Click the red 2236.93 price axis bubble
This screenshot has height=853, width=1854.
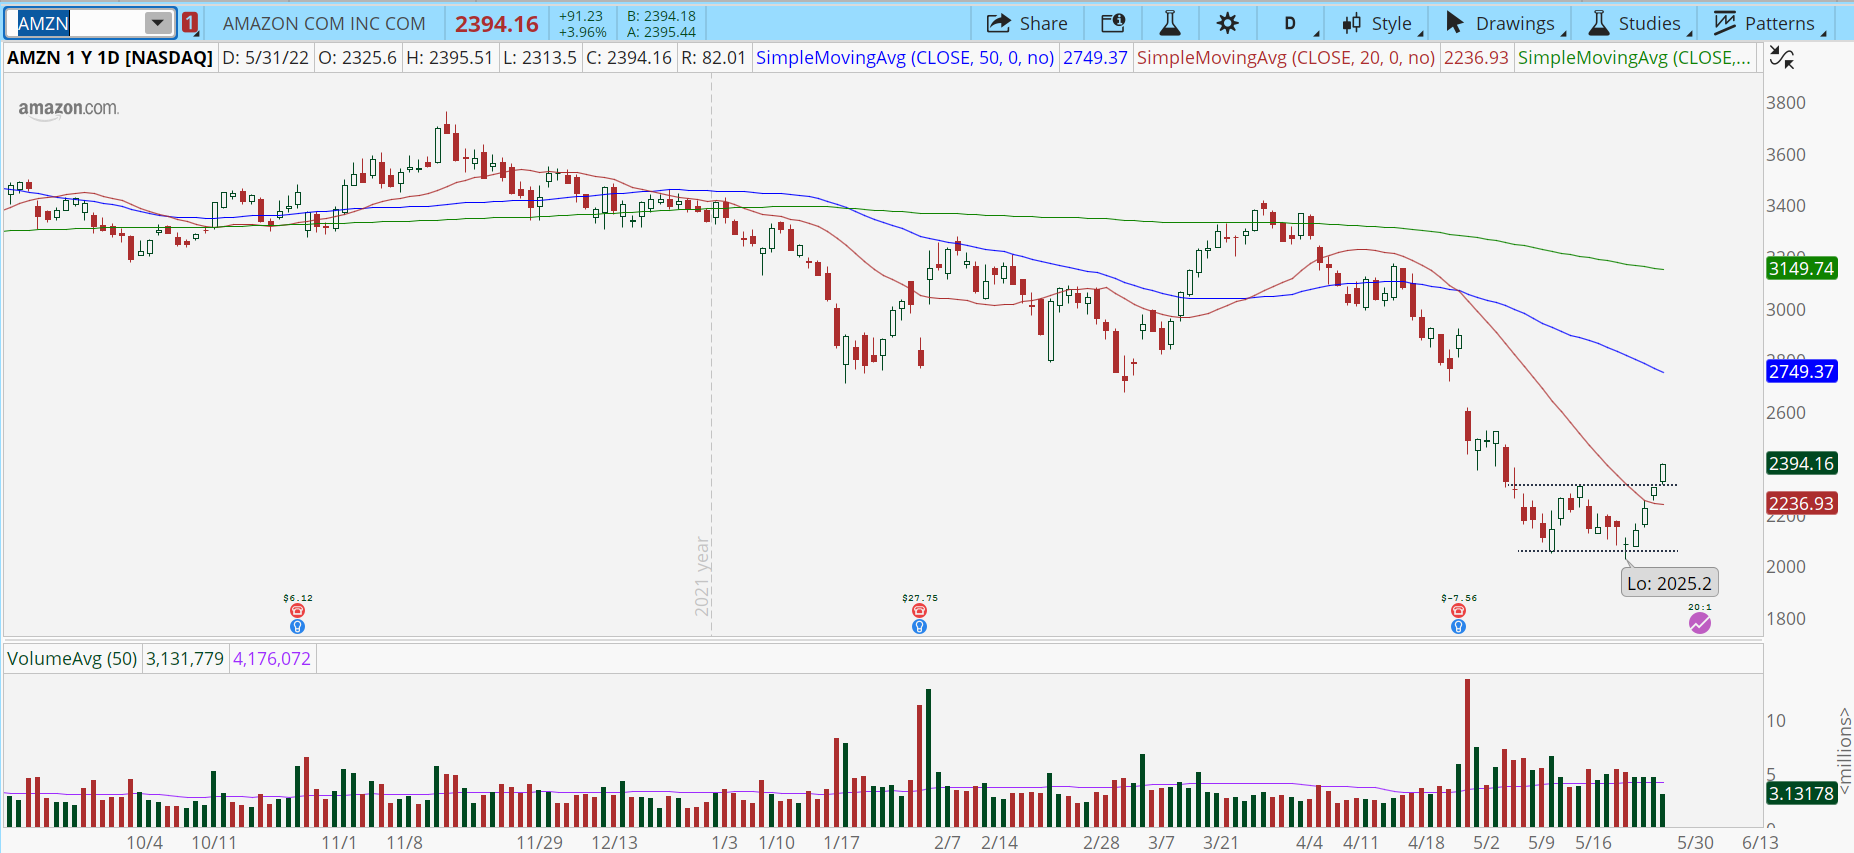pos(1801,503)
